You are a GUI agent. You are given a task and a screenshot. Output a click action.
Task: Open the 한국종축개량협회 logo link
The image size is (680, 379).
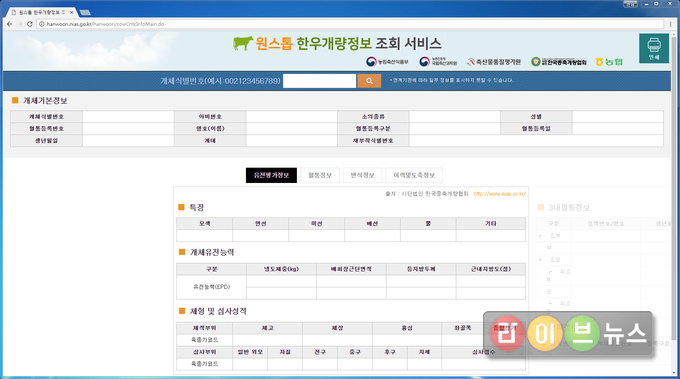[559, 62]
